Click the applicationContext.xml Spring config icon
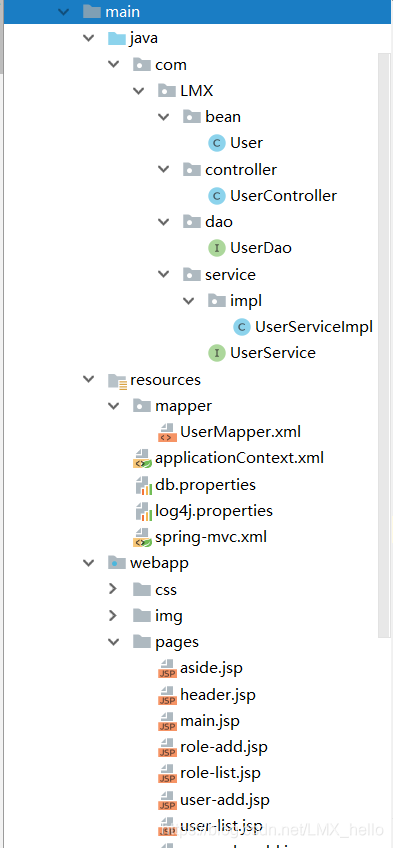393x848 pixels. [143, 459]
